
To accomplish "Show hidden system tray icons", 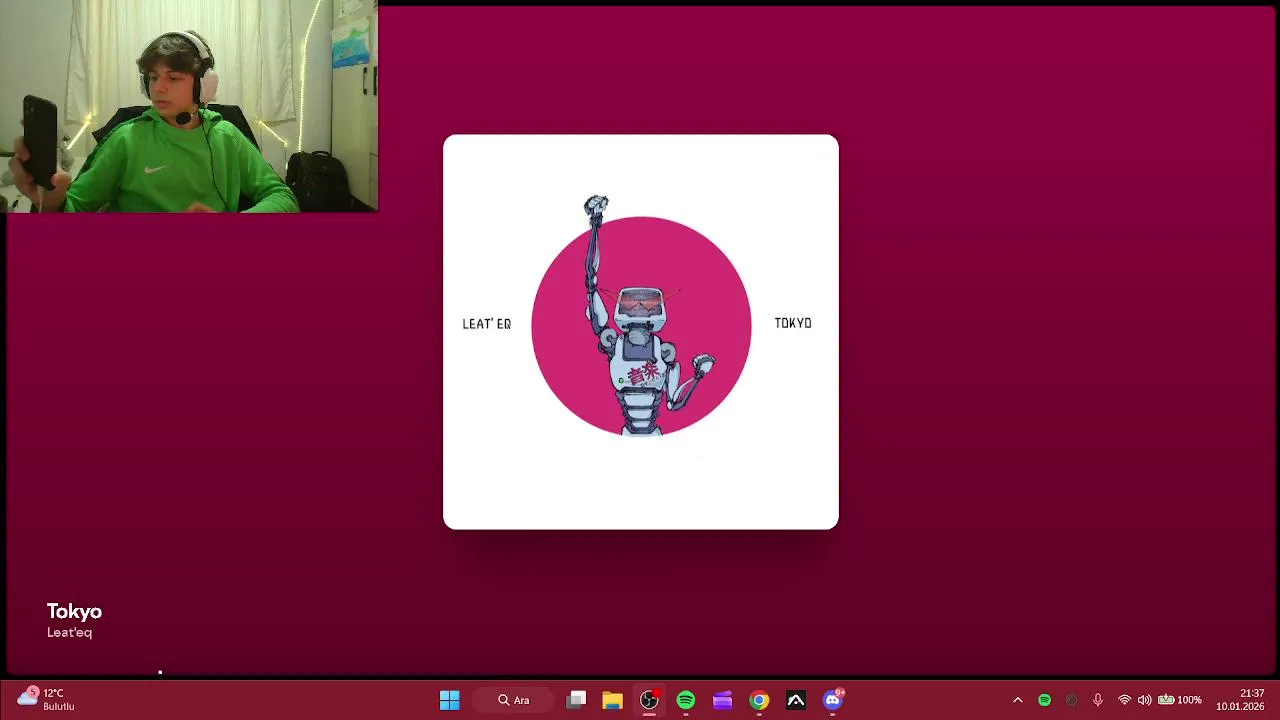I will pos(1018,700).
